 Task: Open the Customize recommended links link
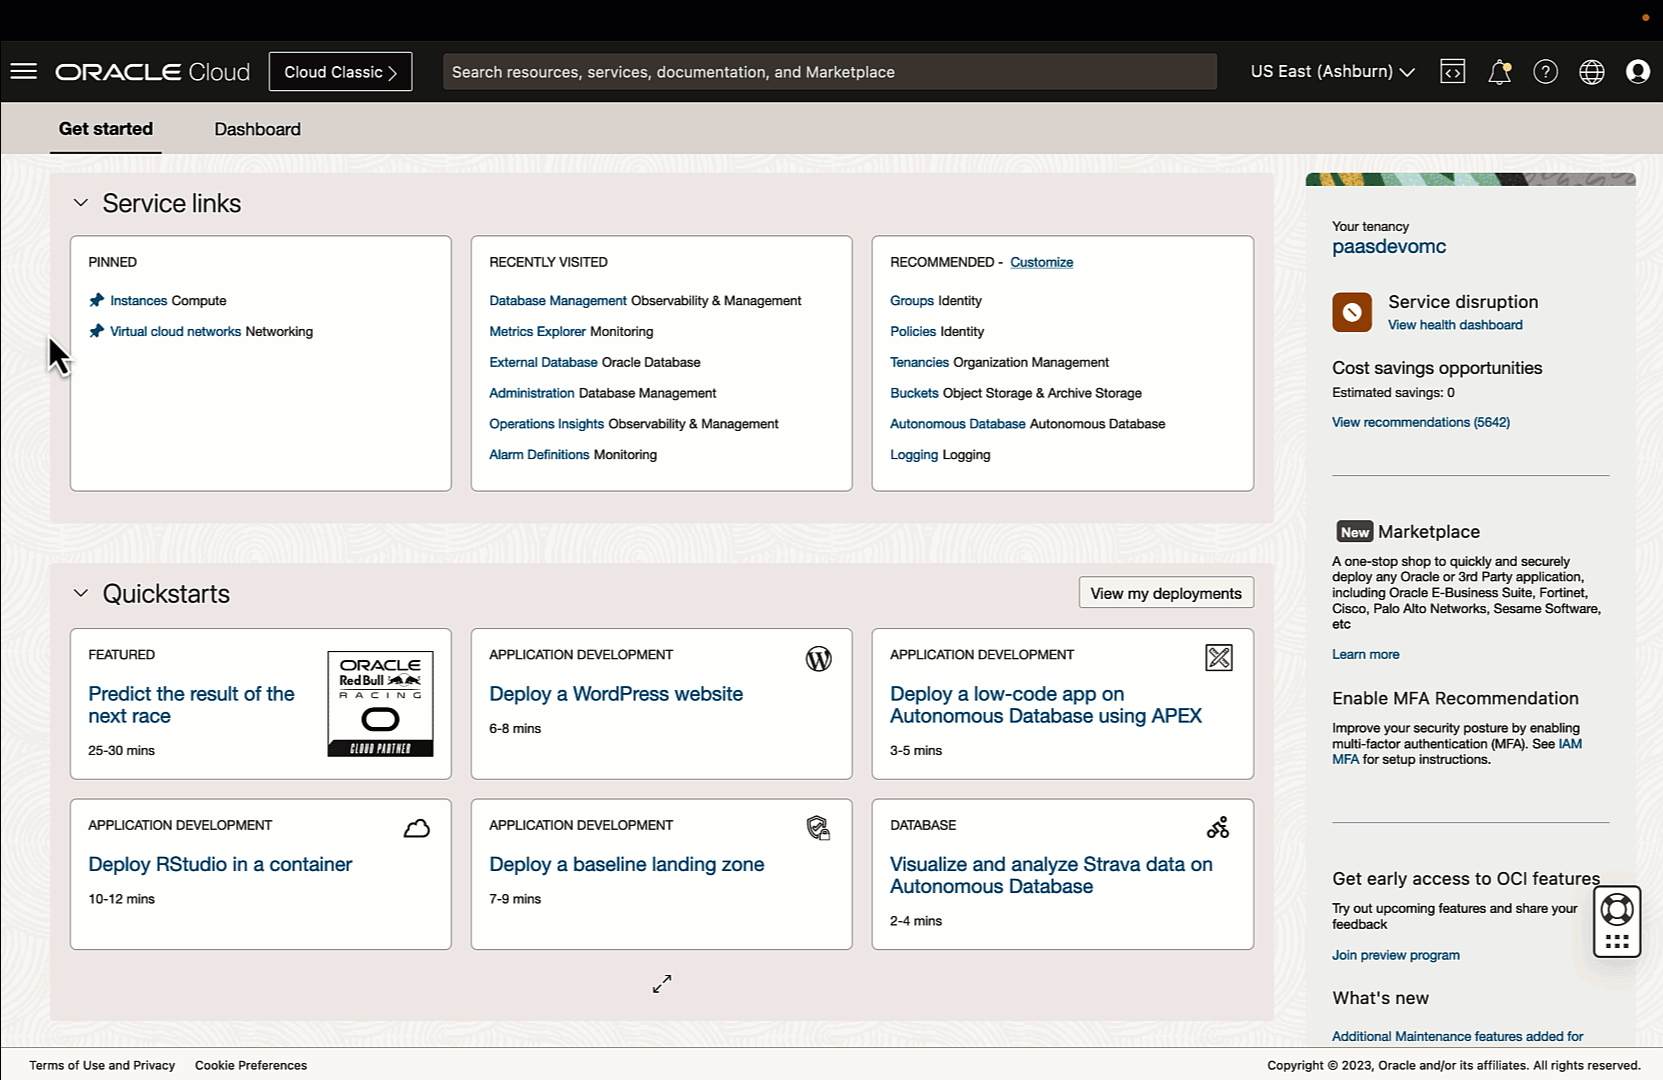point(1041,262)
